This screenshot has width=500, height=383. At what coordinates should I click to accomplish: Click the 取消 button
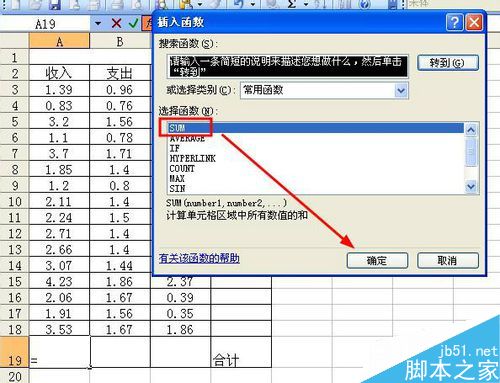448,260
